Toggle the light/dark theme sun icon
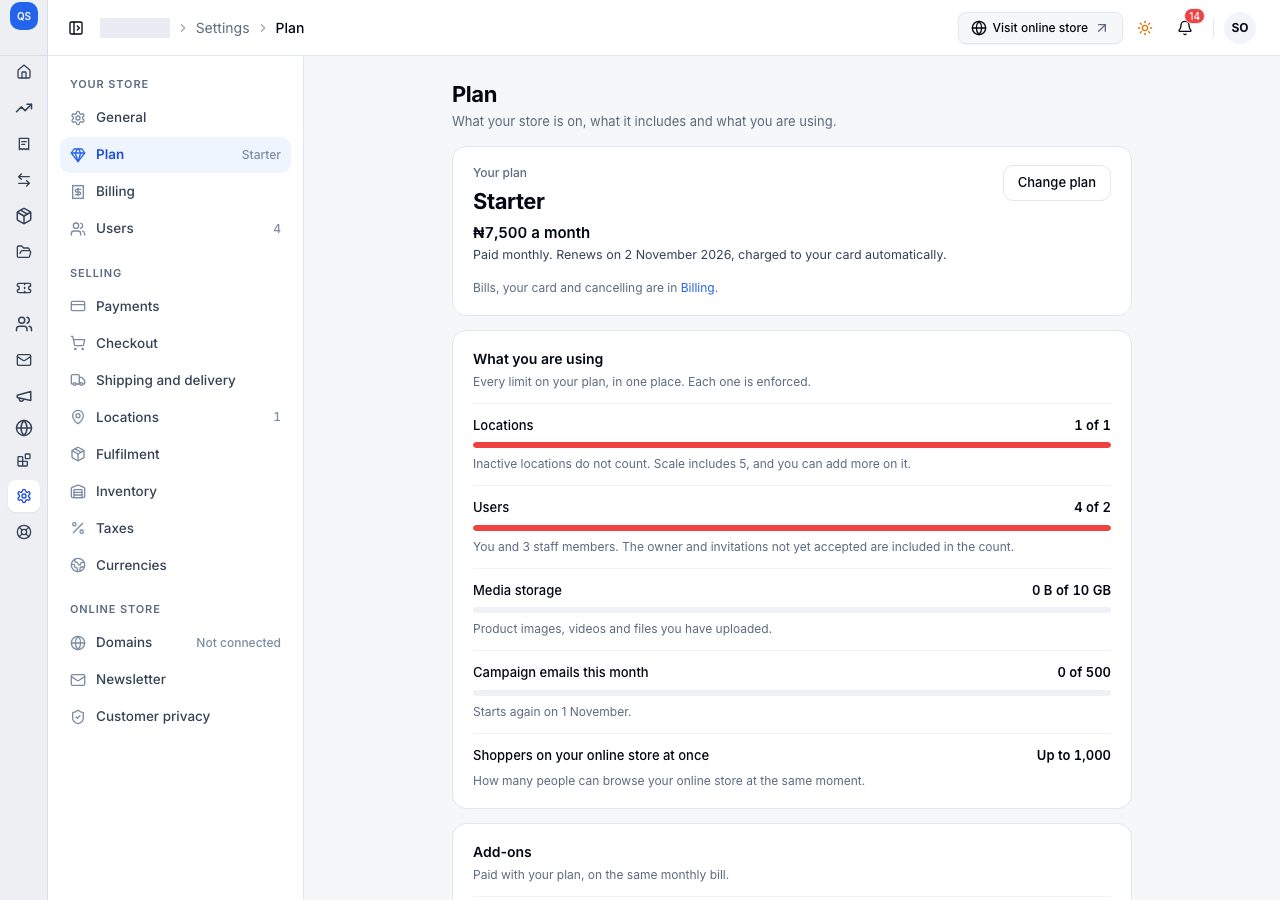 click(1145, 28)
